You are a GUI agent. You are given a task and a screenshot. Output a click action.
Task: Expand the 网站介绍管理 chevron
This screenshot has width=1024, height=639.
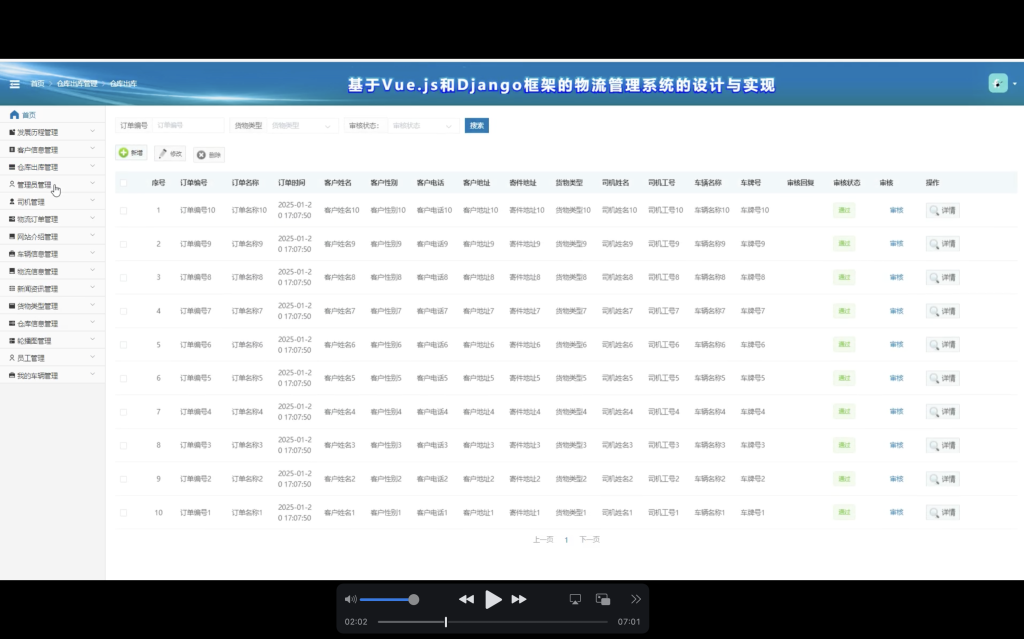93,235
